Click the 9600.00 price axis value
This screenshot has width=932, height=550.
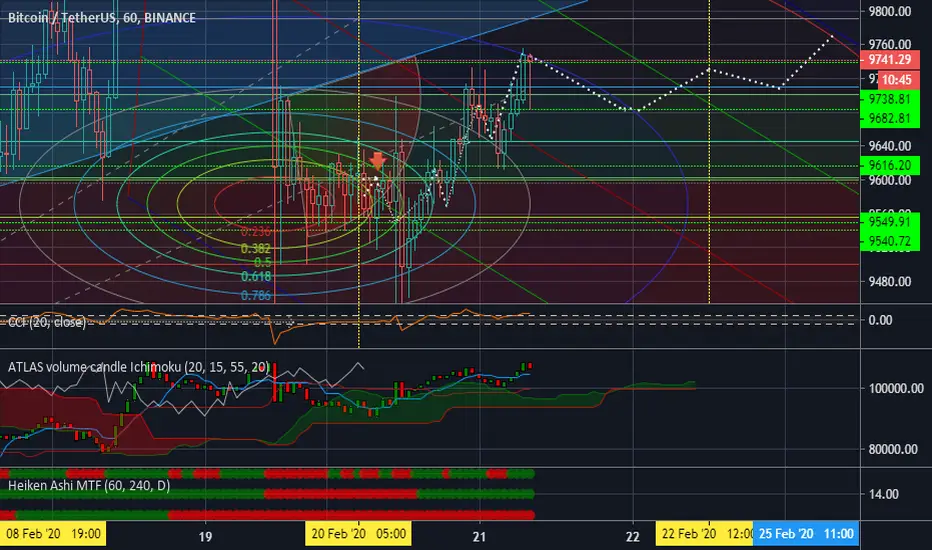889,180
